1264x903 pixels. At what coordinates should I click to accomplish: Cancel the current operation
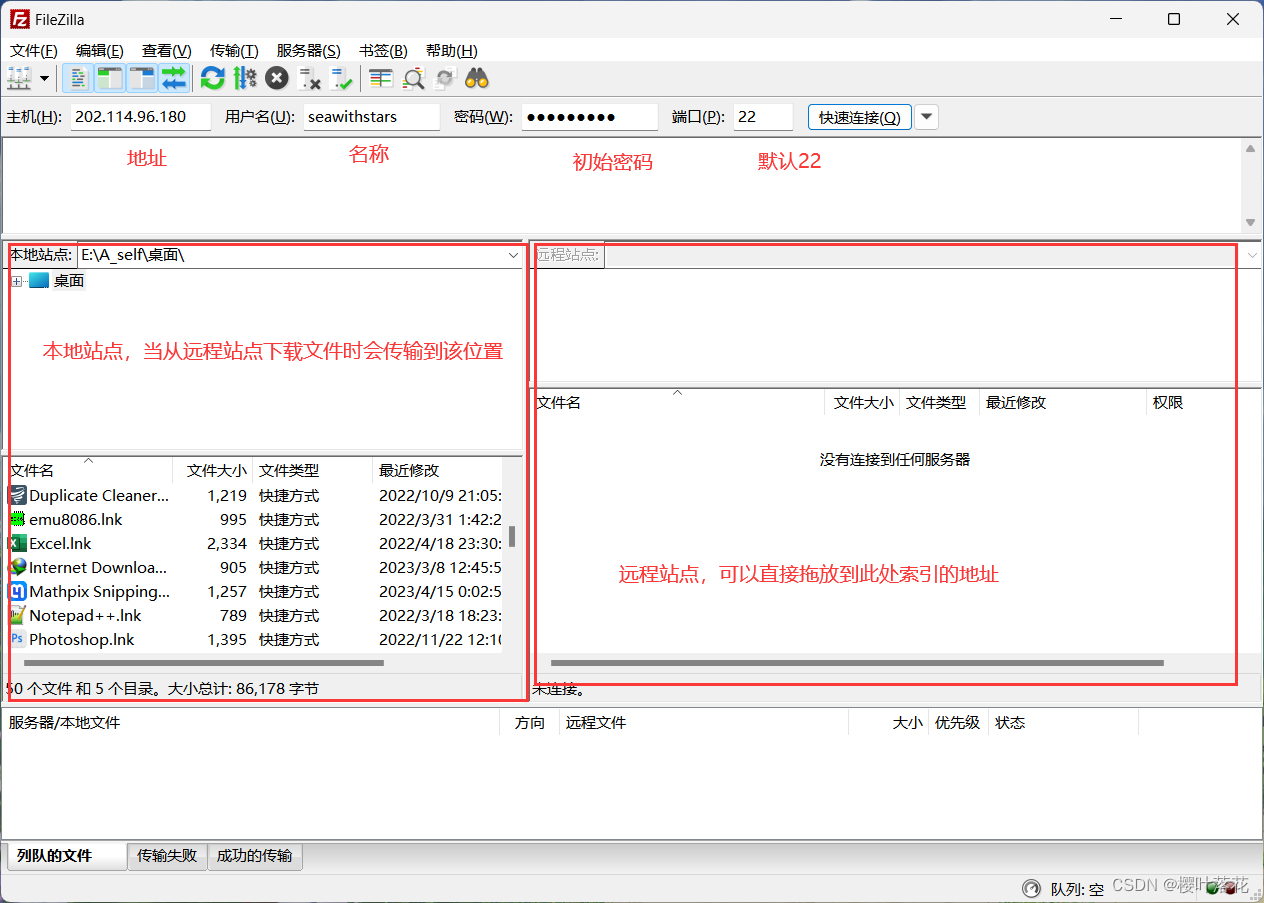(277, 78)
